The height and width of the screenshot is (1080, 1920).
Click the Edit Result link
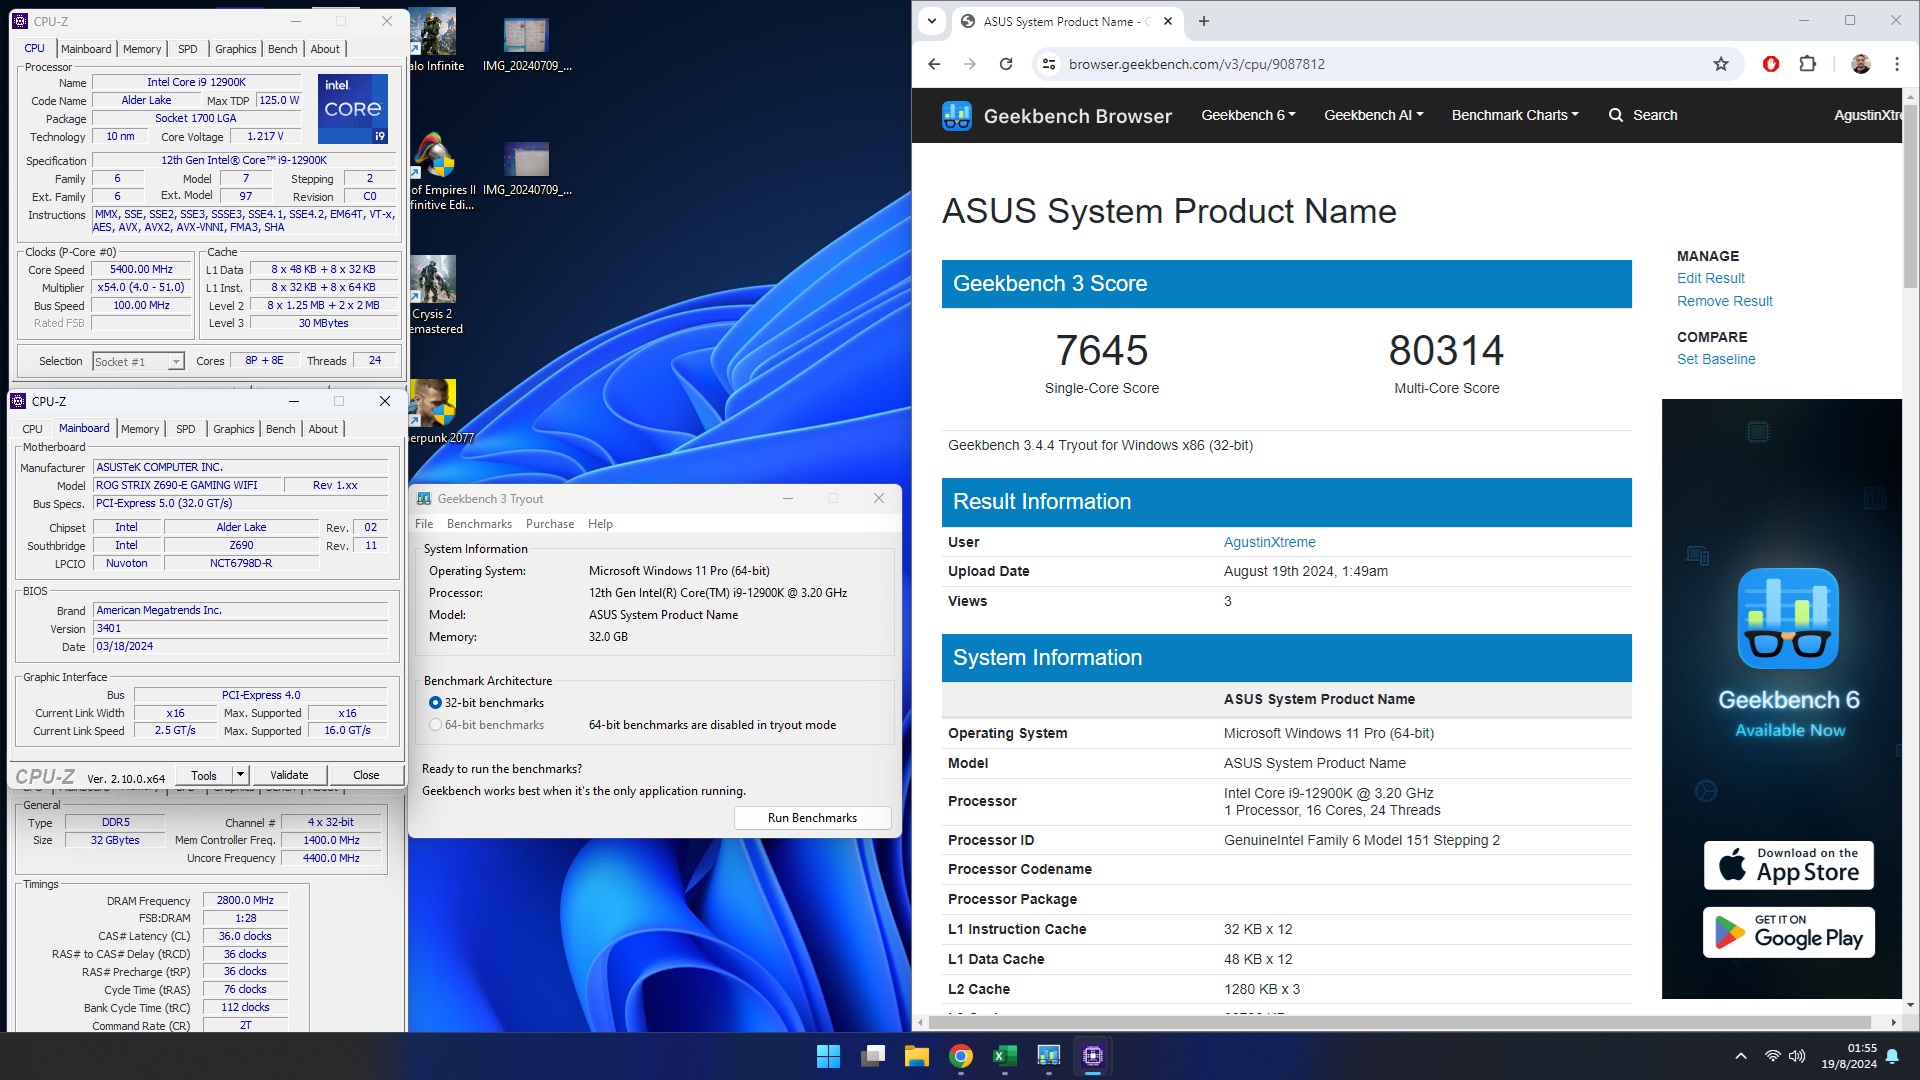(x=1710, y=278)
